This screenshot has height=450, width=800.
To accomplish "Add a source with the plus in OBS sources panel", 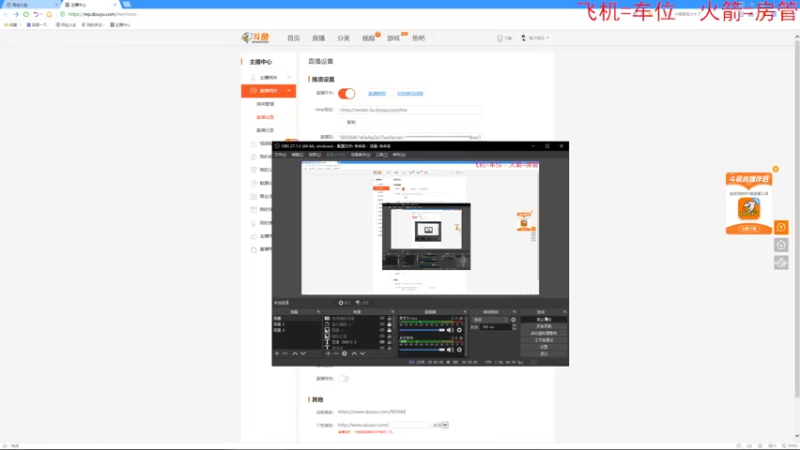I will tap(328, 353).
